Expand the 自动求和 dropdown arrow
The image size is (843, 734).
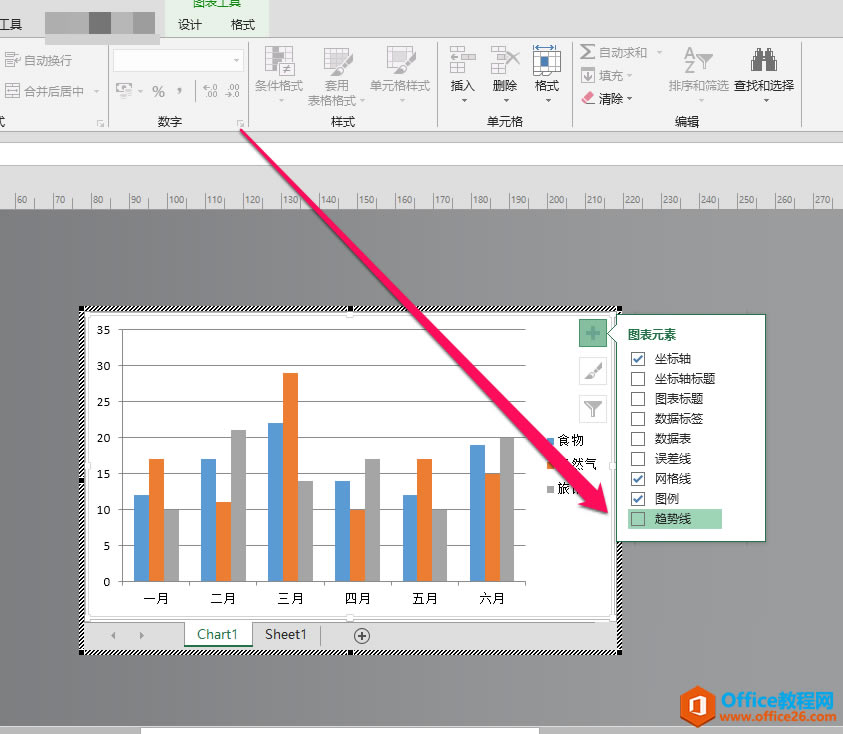pyautogui.click(x=659, y=52)
